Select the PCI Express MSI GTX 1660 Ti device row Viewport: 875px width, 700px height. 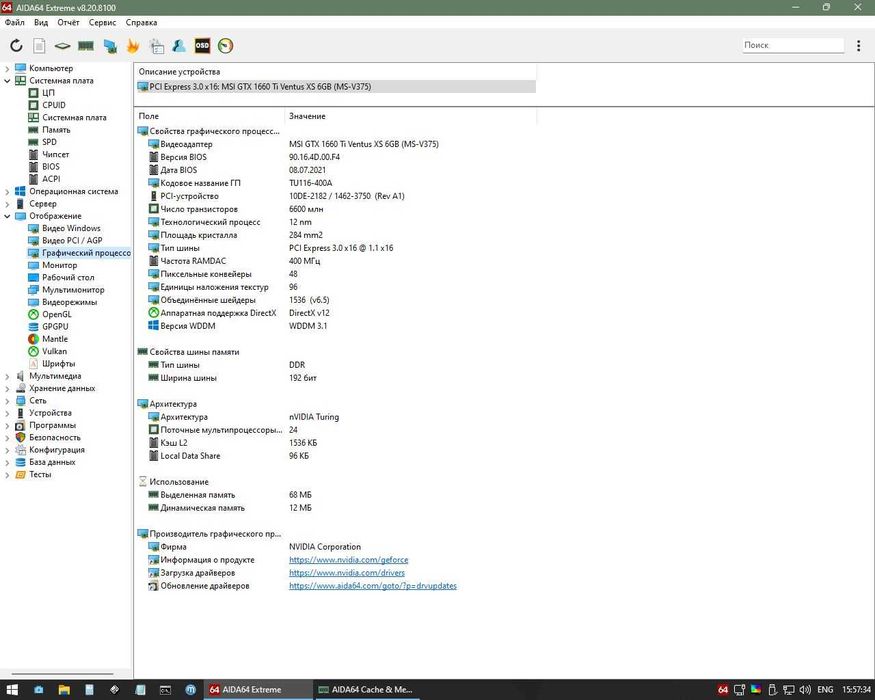335,87
